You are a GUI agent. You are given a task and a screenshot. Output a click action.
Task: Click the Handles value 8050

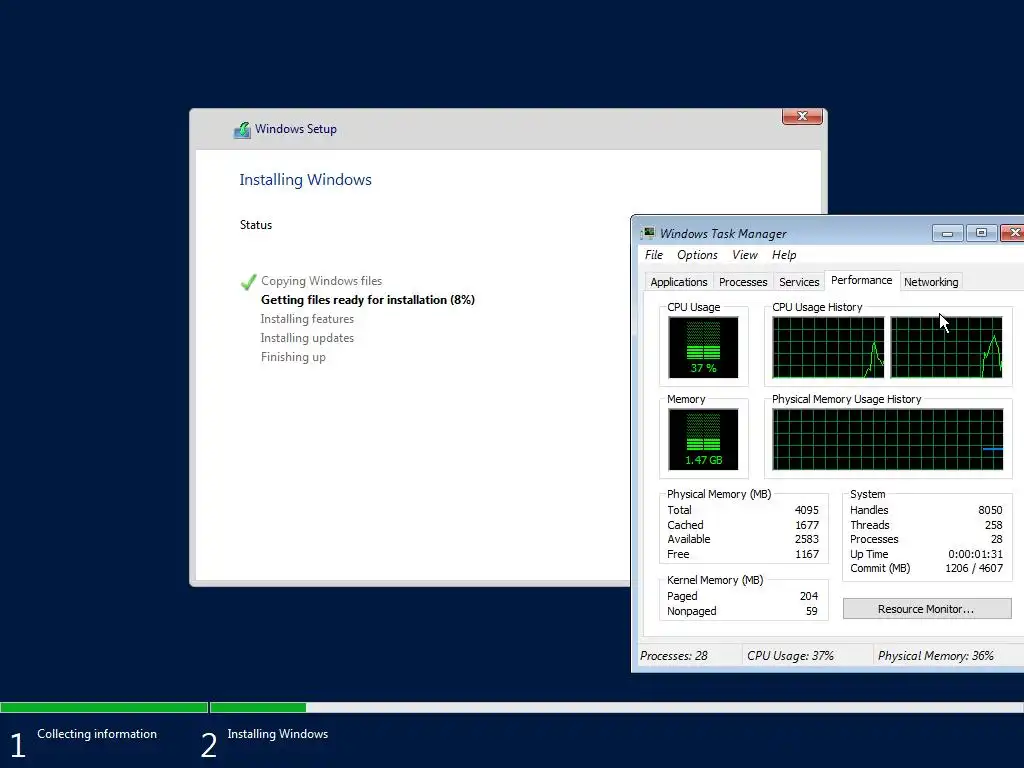click(x=990, y=510)
